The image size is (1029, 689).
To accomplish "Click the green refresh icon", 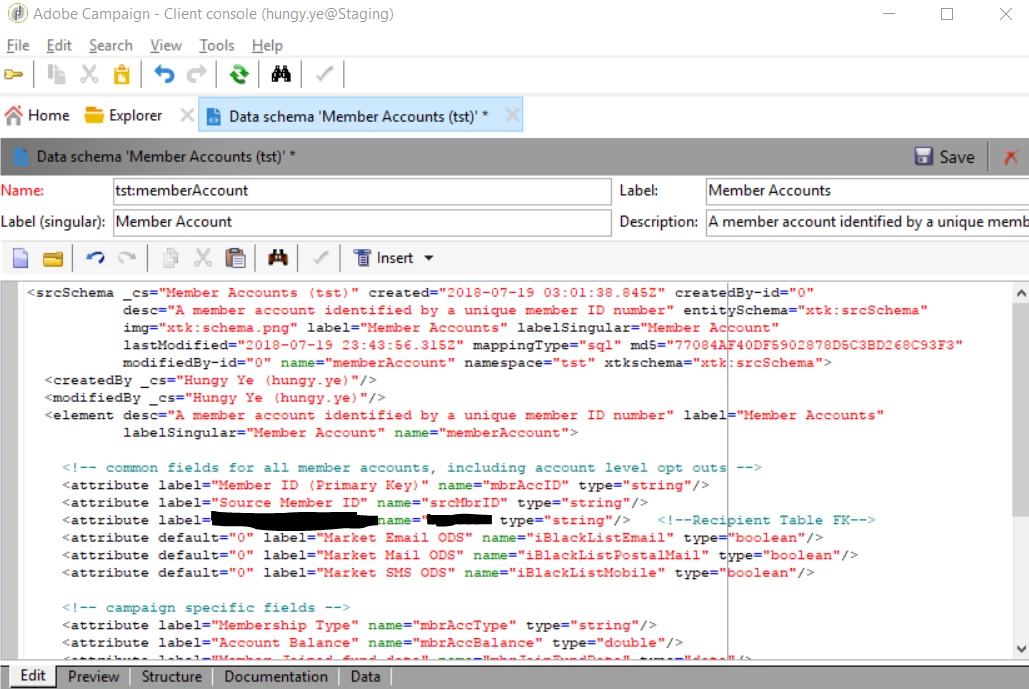I will [x=239, y=74].
